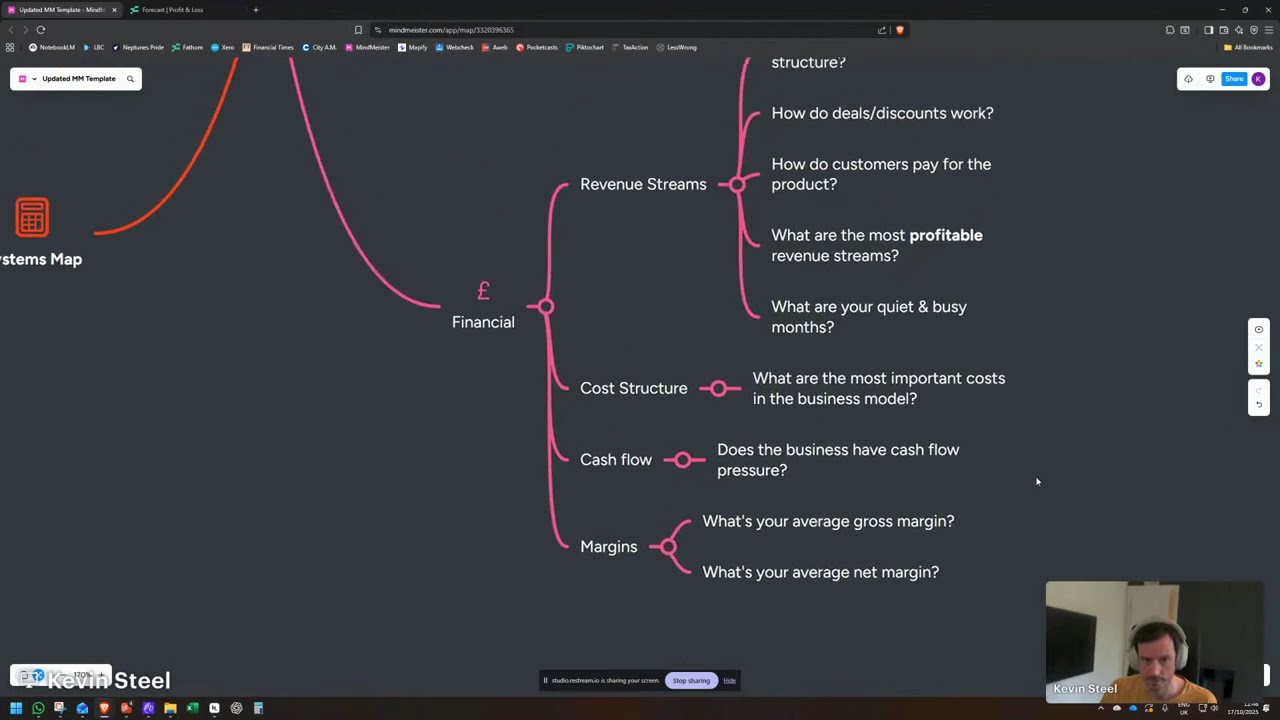Click the address bar URL
1280x720 pixels.
click(x=451, y=30)
